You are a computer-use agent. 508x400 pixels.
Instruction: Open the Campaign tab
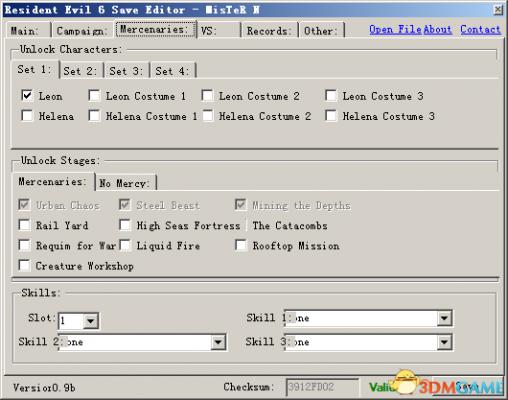83,31
